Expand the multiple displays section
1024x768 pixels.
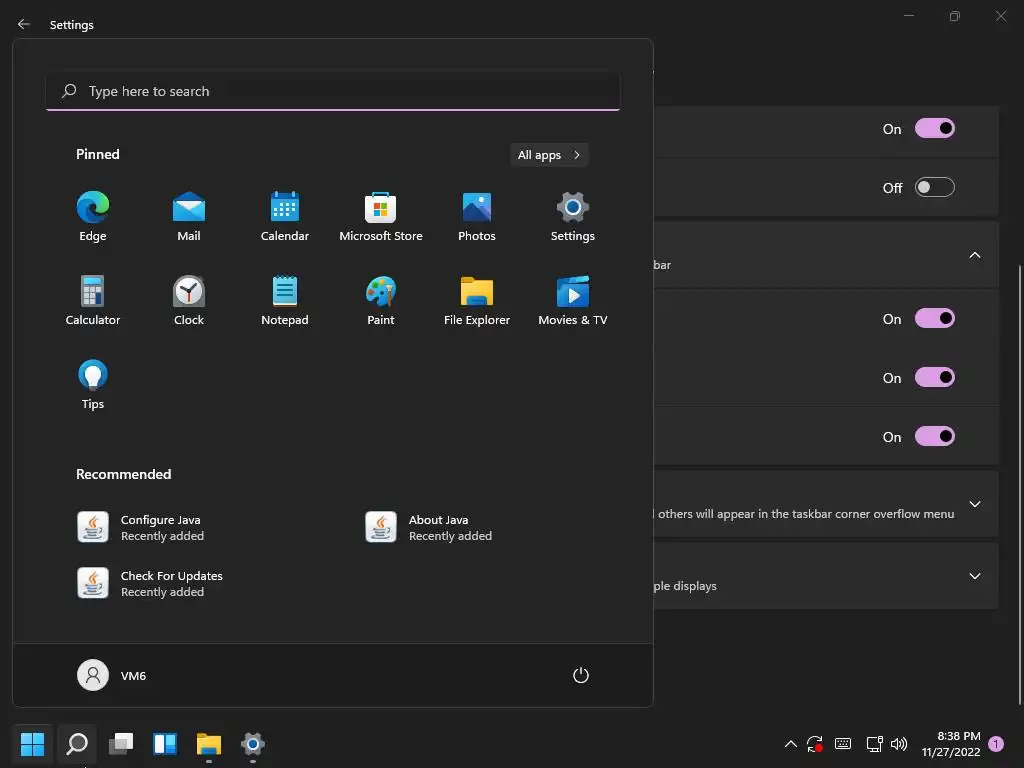(x=975, y=576)
